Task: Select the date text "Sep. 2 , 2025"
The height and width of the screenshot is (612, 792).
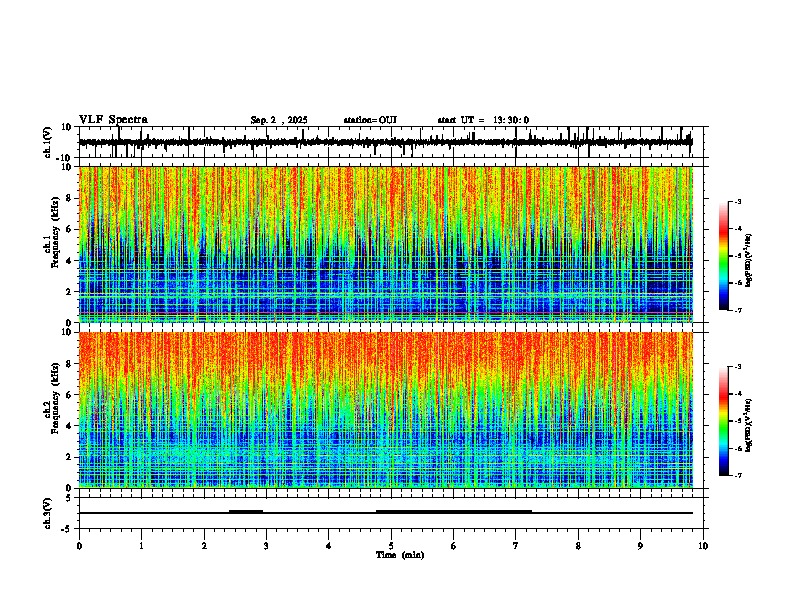Action: [279, 120]
